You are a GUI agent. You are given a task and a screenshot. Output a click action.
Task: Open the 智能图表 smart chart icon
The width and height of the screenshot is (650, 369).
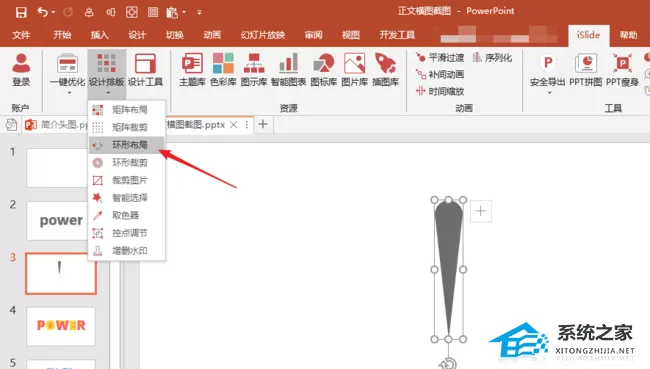pyautogui.click(x=289, y=64)
